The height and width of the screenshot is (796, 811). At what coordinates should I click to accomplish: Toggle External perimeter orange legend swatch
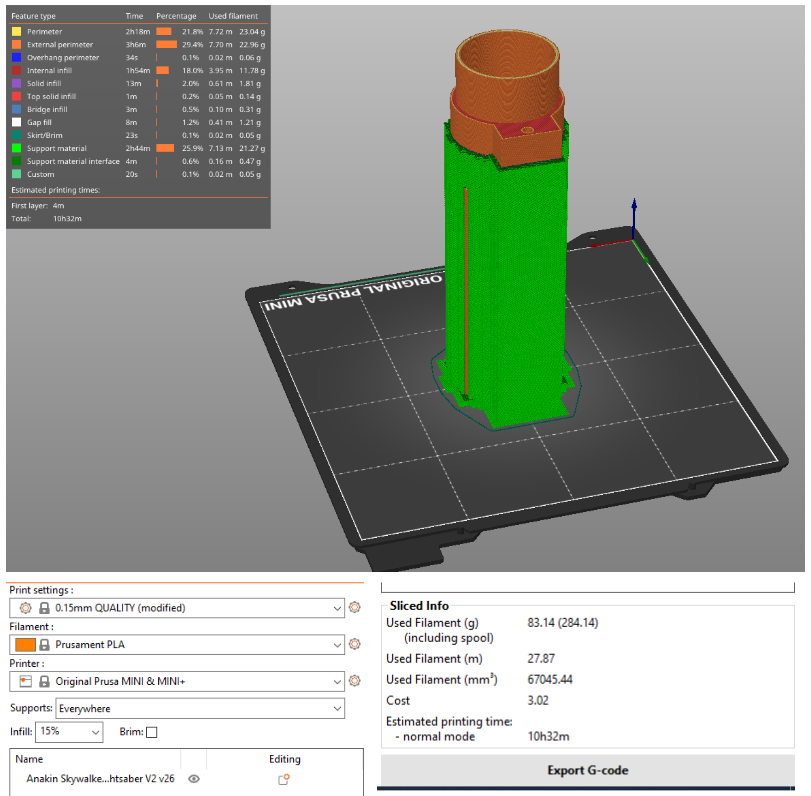[x=17, y=44]
